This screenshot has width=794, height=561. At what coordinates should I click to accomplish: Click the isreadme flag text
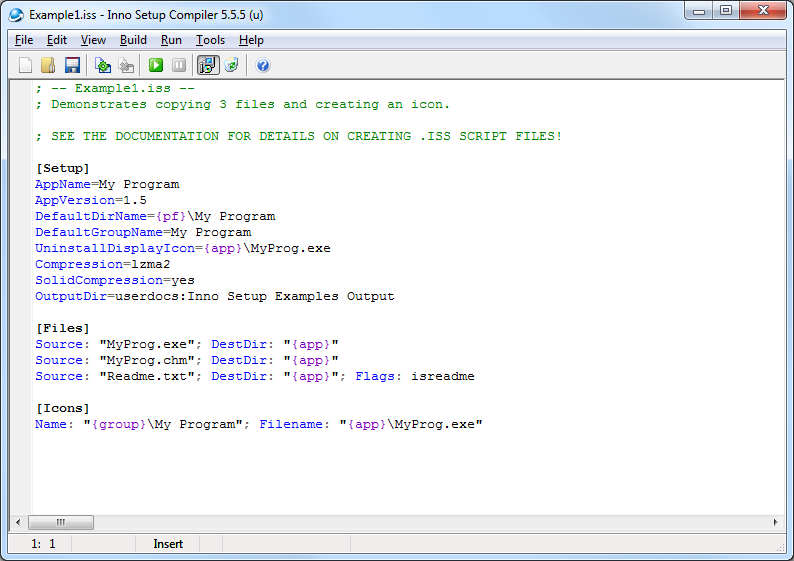[x=443, y=376]
